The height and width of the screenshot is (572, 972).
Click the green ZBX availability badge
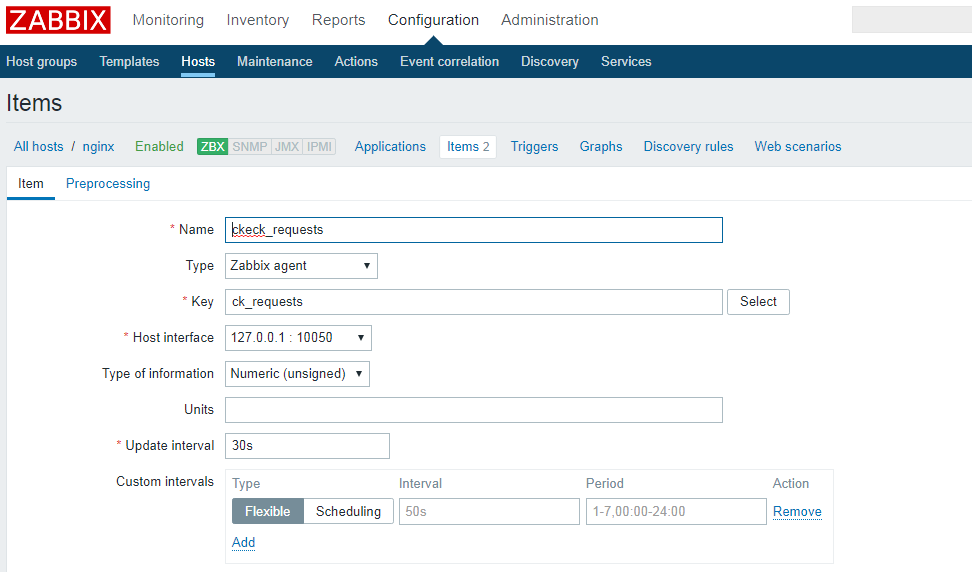213,146
